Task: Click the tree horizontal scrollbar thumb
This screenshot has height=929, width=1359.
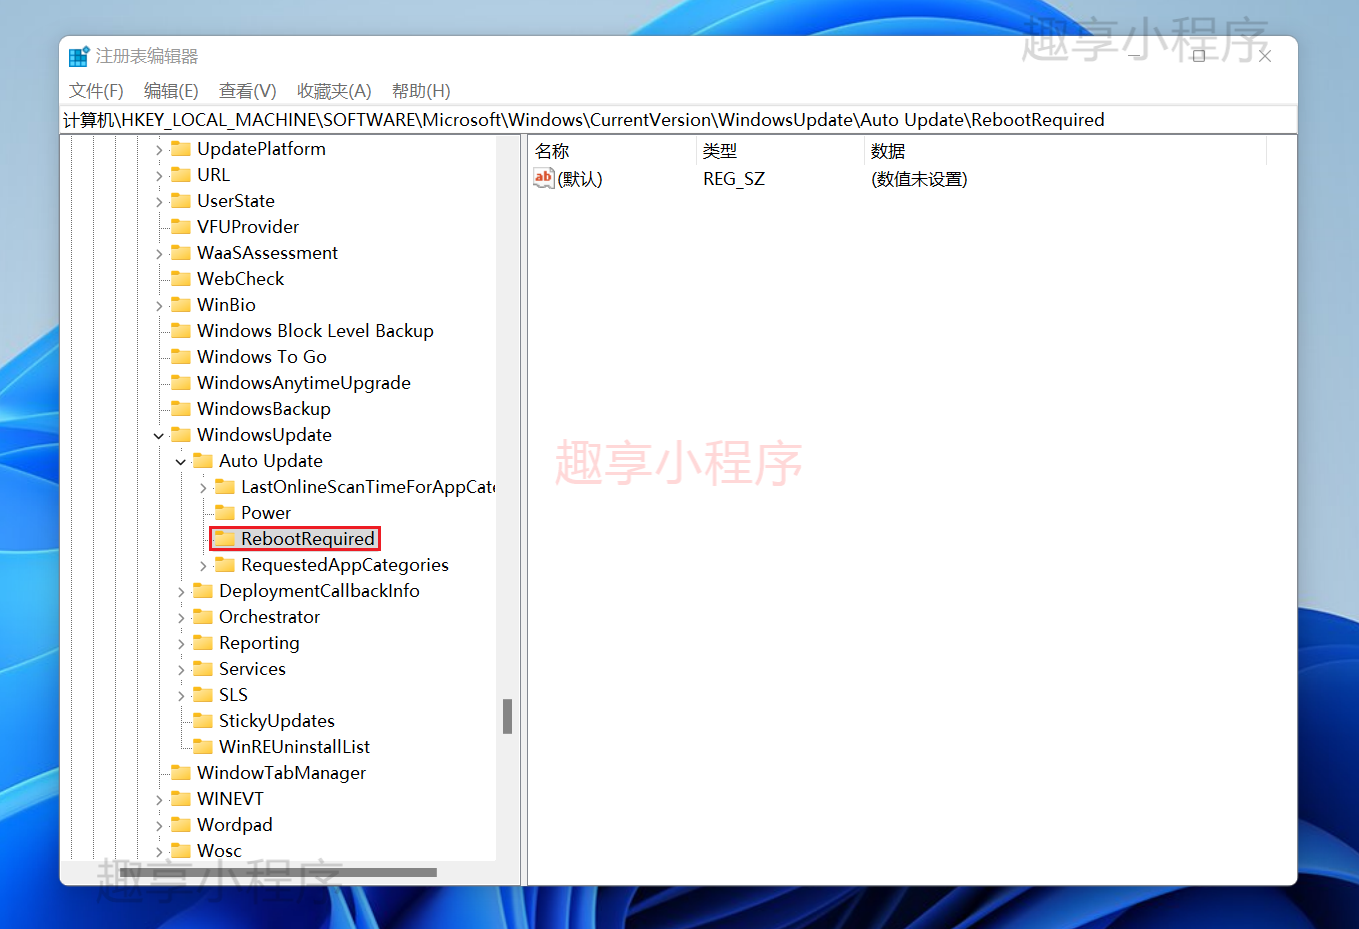Action: coord(278,873)
